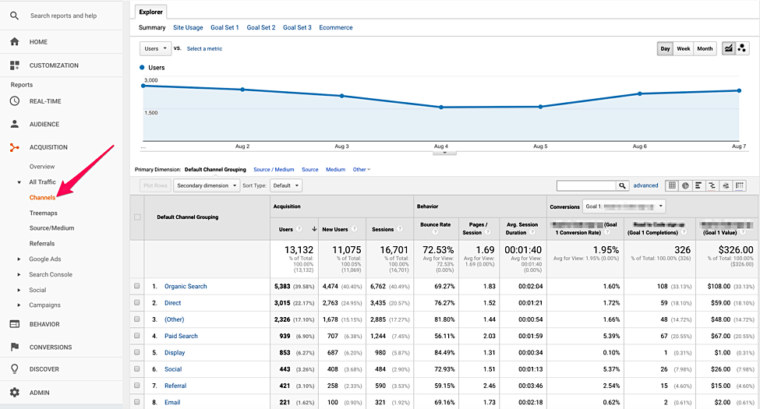Check the Organic Search row checkbox
The image size is (760, 409).
coord(137,286)
